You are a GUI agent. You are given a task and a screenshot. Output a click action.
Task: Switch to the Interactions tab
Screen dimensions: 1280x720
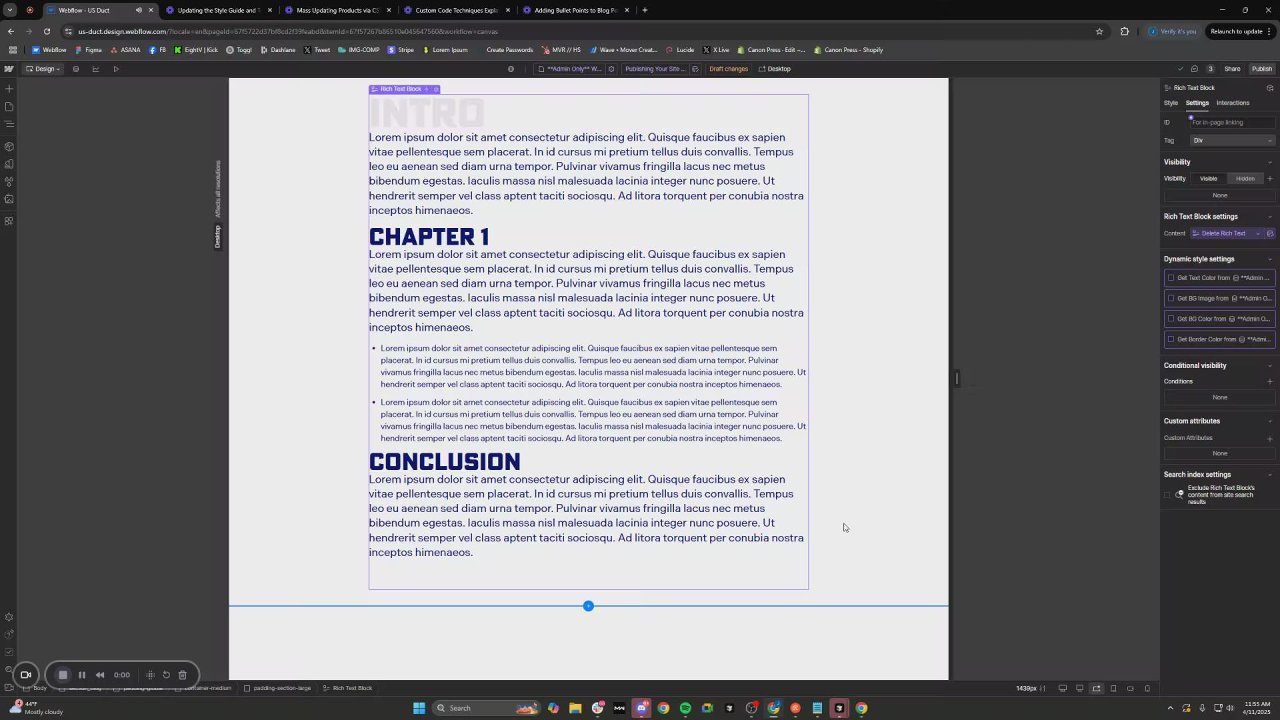point(1232,103)
